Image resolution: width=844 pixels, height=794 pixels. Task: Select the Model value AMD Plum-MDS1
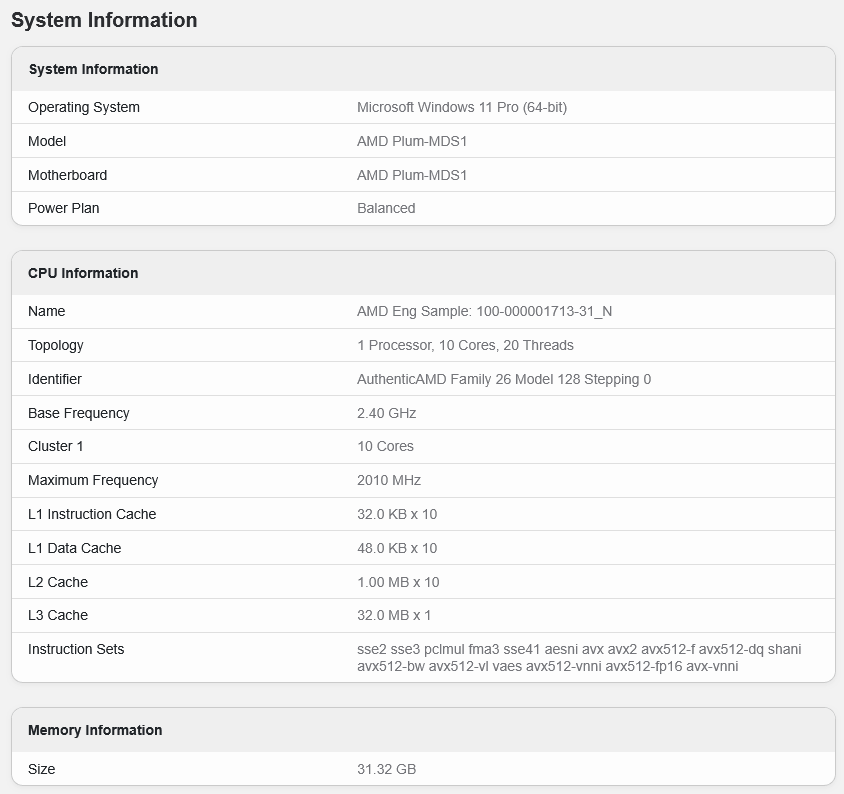tap(412, 141)
